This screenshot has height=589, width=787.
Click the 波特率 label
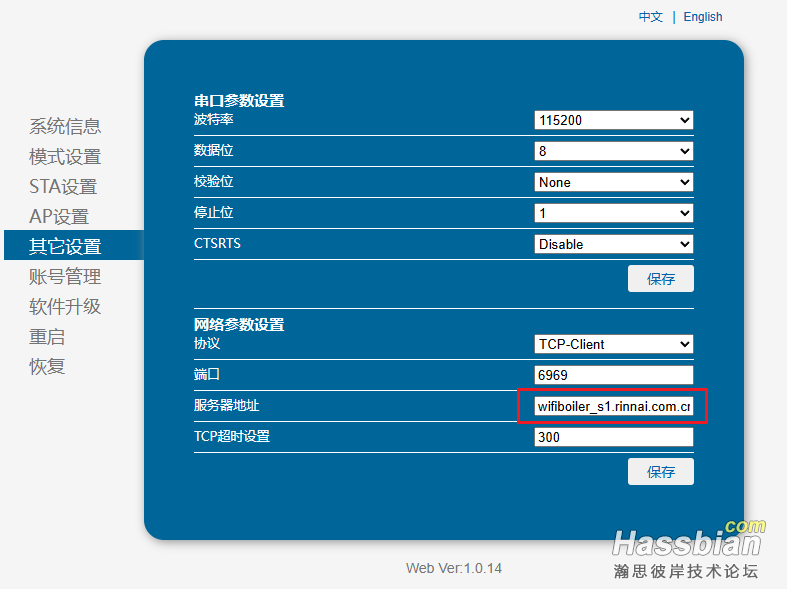point(214,119)
